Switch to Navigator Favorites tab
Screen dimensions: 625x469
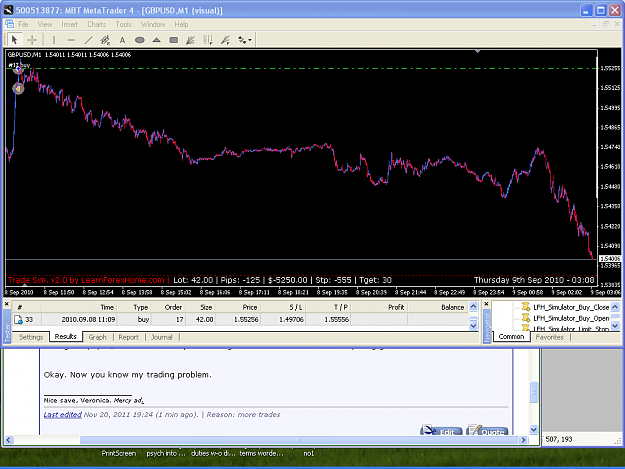tap(550, 337)
